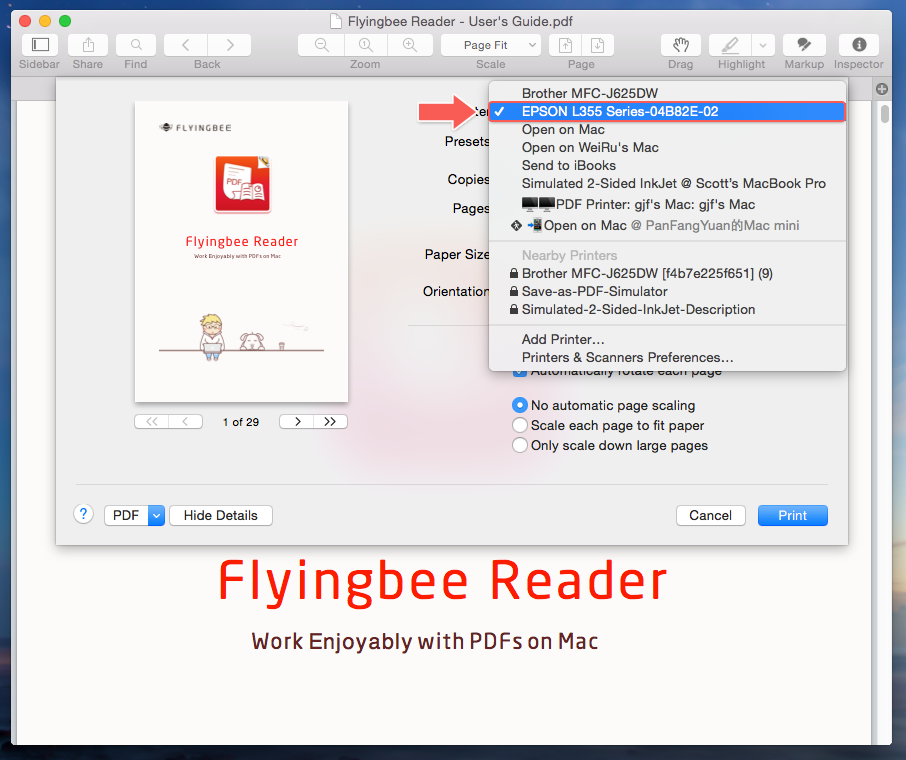
Task: Open PDF options dropdown arrow
Action: [x=156, y=515]
